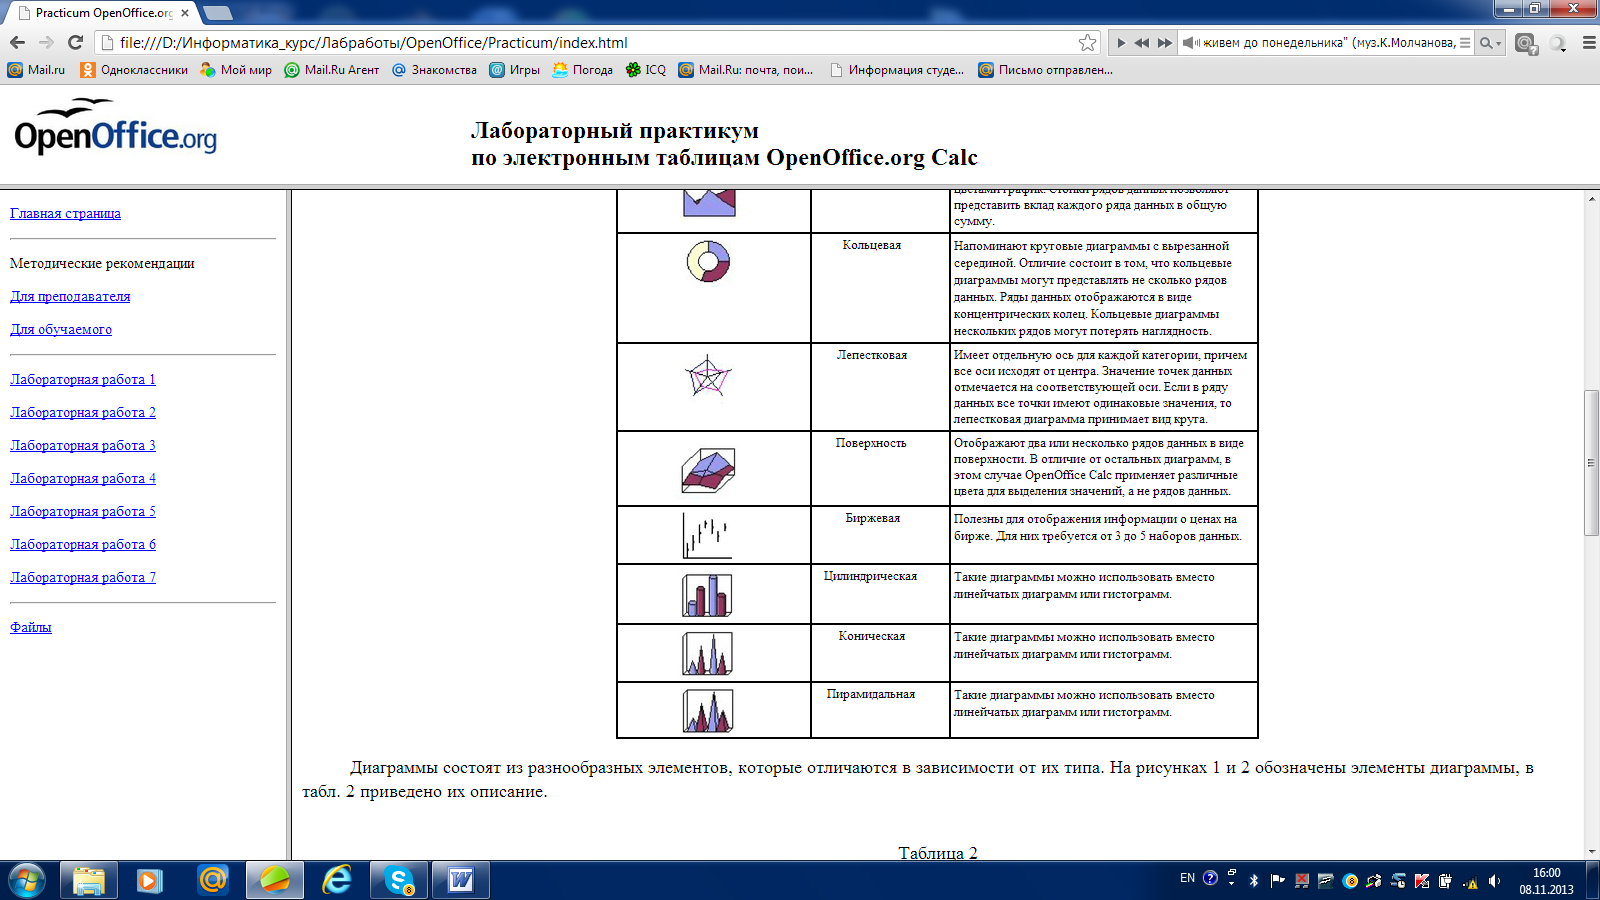The image size is (1600, 900).
Task: Click the address bar URL field
Action: coord(596,42)
